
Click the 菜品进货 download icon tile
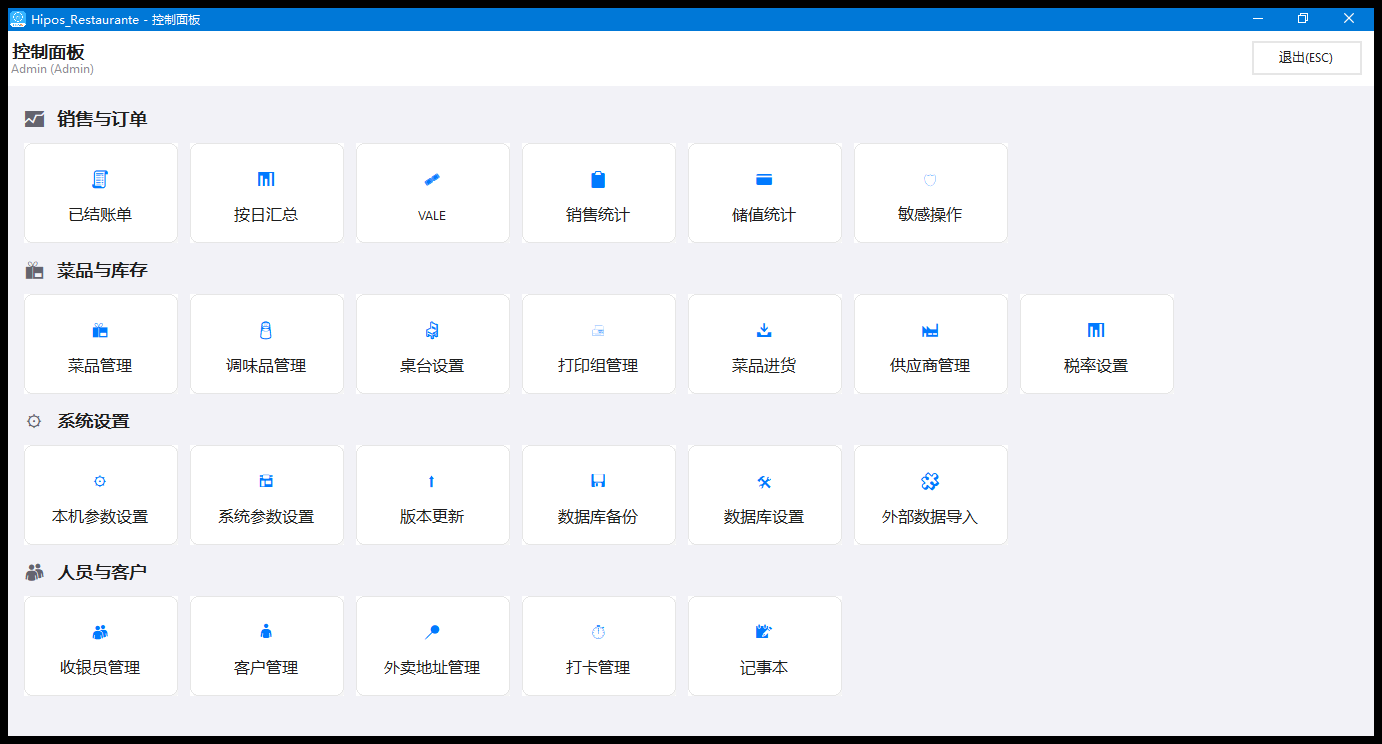(765, 344)
